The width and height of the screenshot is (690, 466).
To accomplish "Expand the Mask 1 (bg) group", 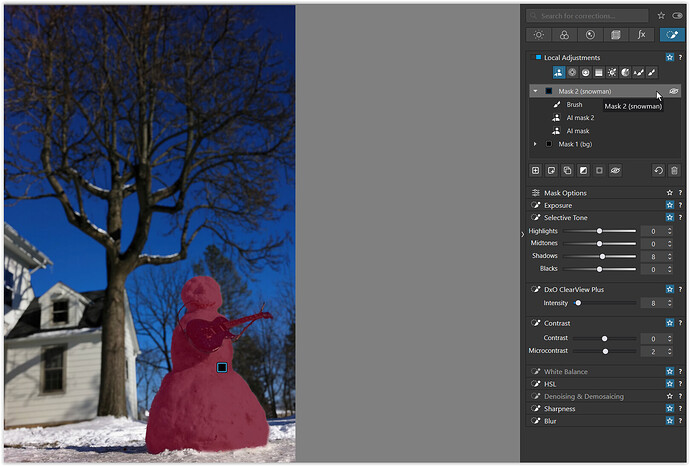I will (535, 144).
